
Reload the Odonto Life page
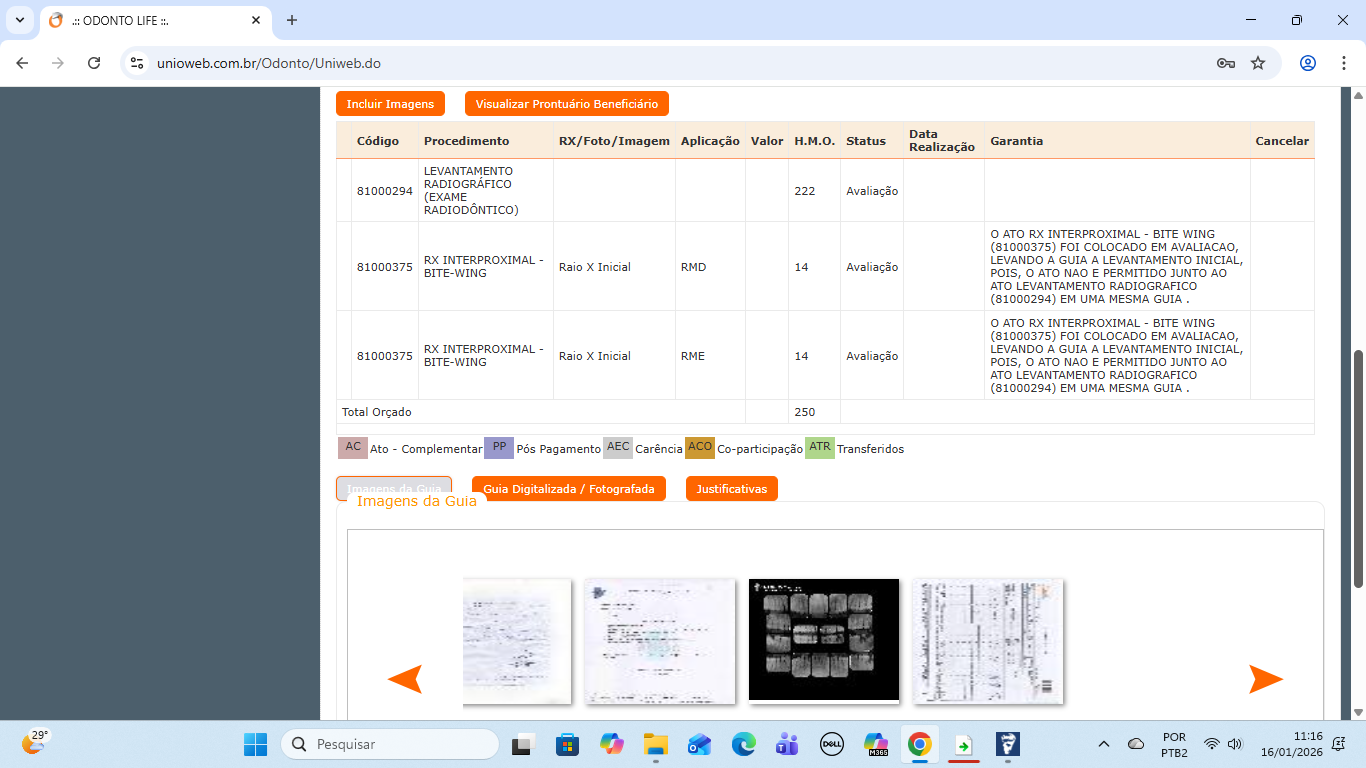pyautogui.click(x=94, y=63)
